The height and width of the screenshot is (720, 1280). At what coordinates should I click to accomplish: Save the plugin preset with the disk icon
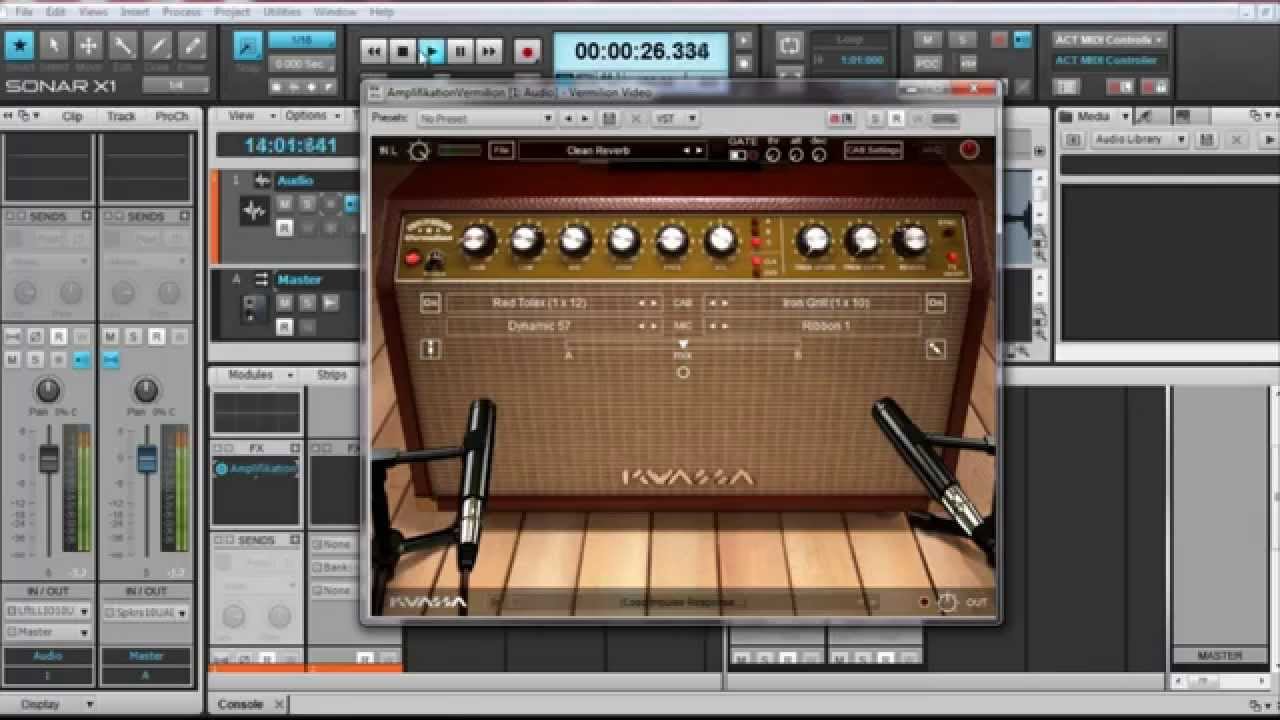(609, 119)
